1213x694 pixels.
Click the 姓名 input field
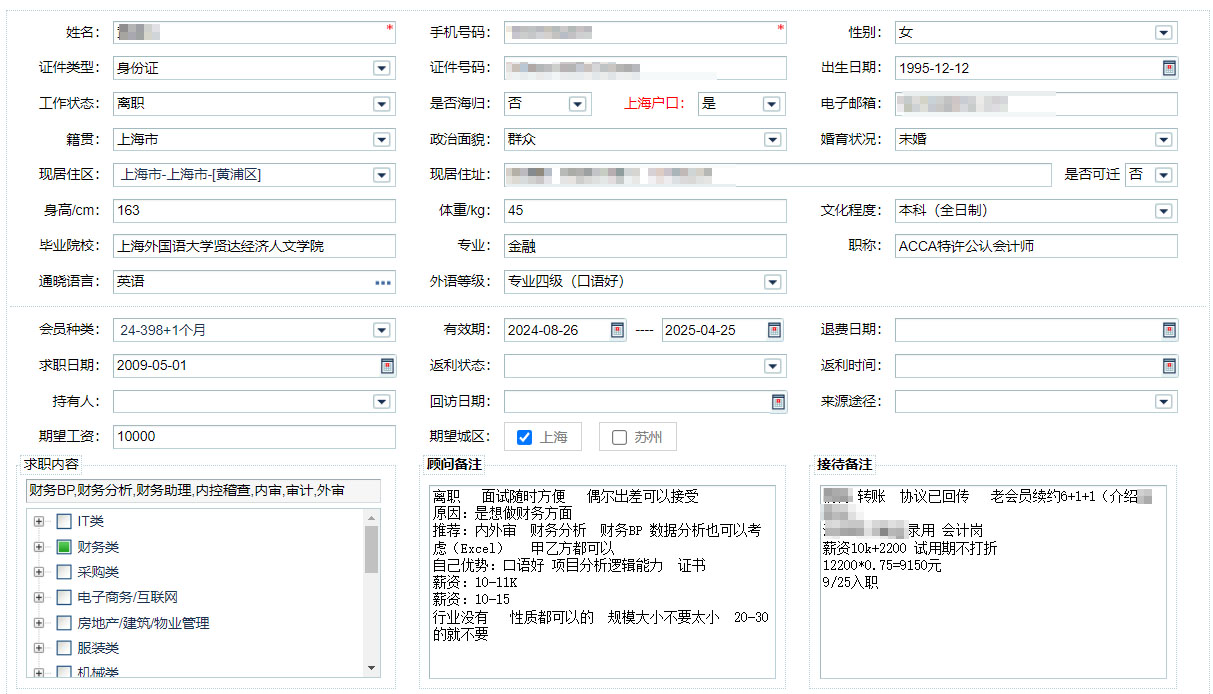click(x=254, y=32)
